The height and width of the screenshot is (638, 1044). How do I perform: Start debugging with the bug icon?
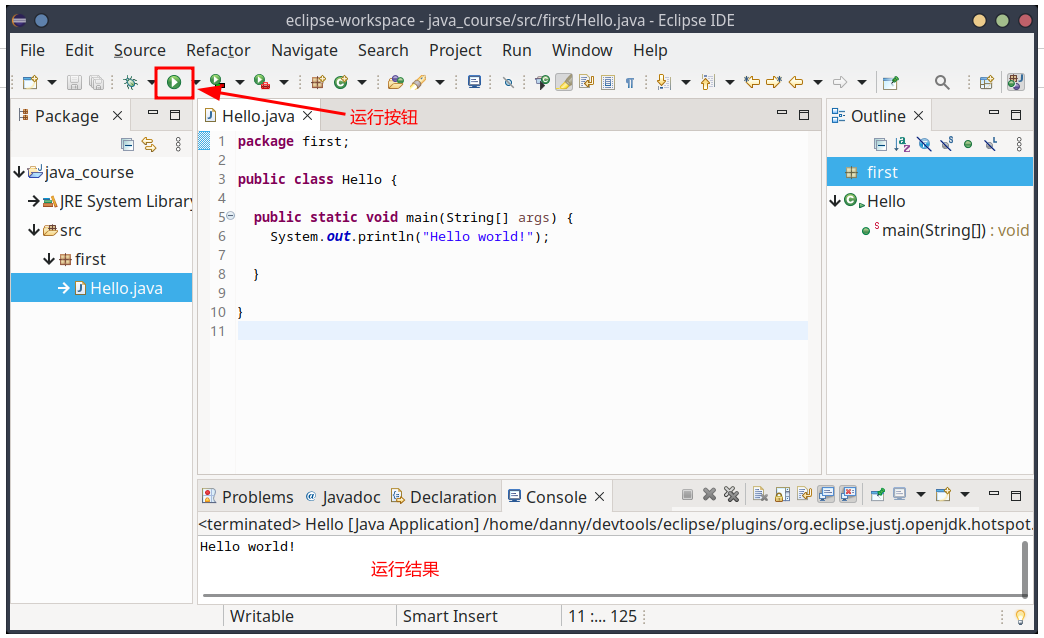(x=131, y=82)
